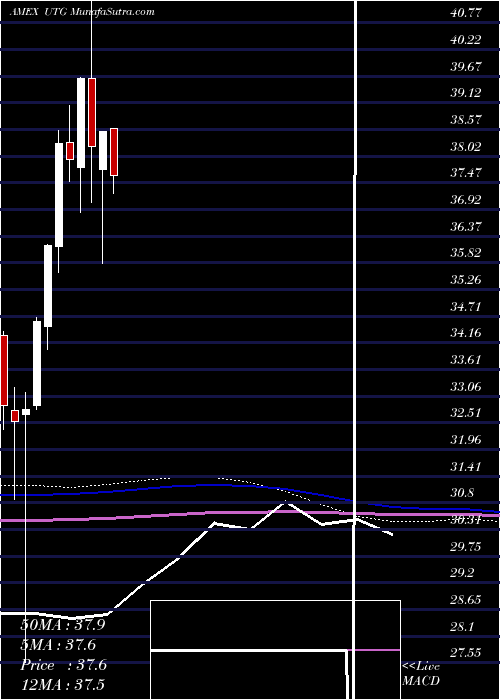This screenshot has height=700, width=500.
Task: Click the 39.67 price axis label
Action: [x=466, y=67]
